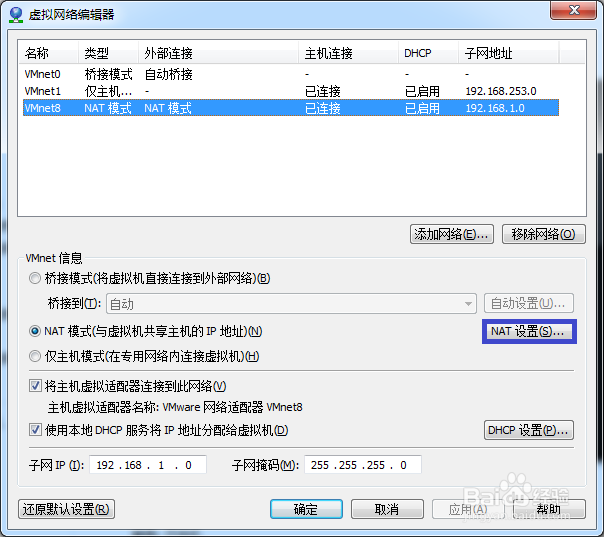Select 桥接模式 radio button

point(35,278)
